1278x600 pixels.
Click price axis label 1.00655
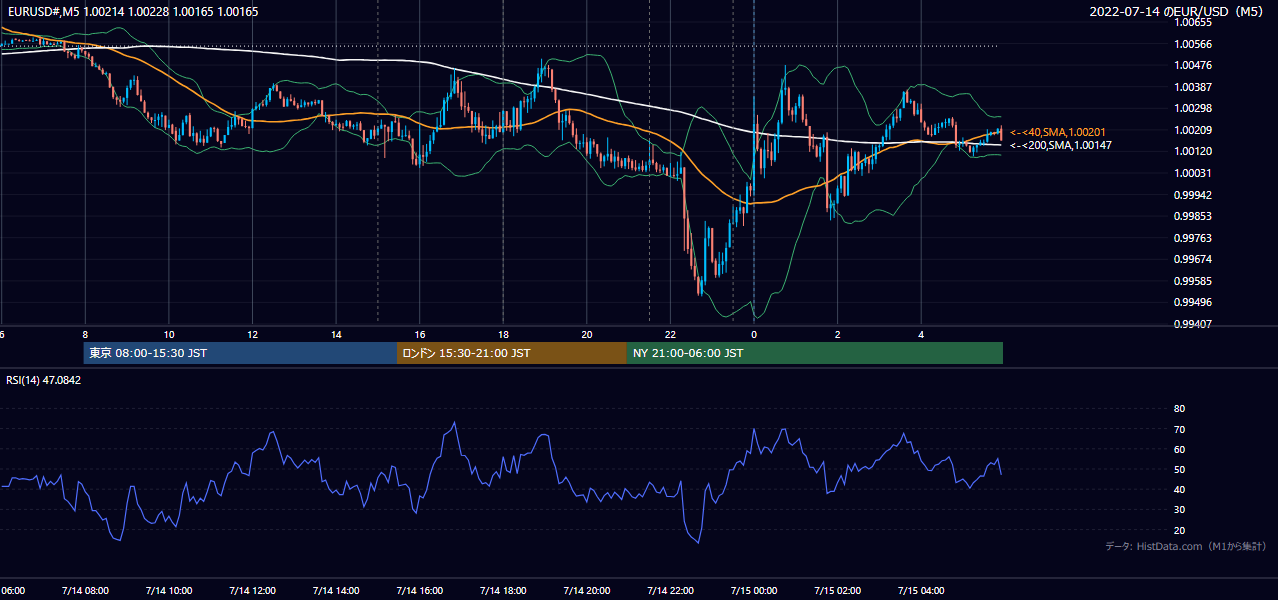[x=1192, y=22]
